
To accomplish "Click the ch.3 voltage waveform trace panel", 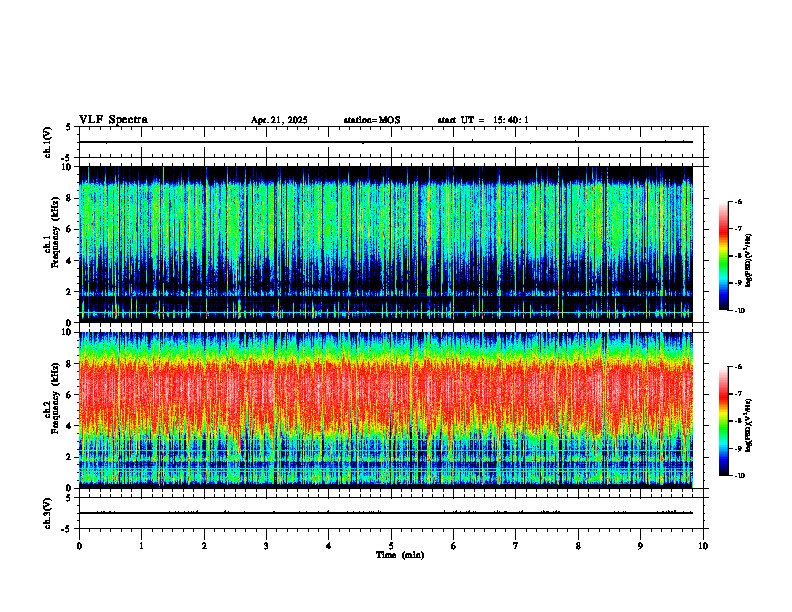I will point(393,513).
